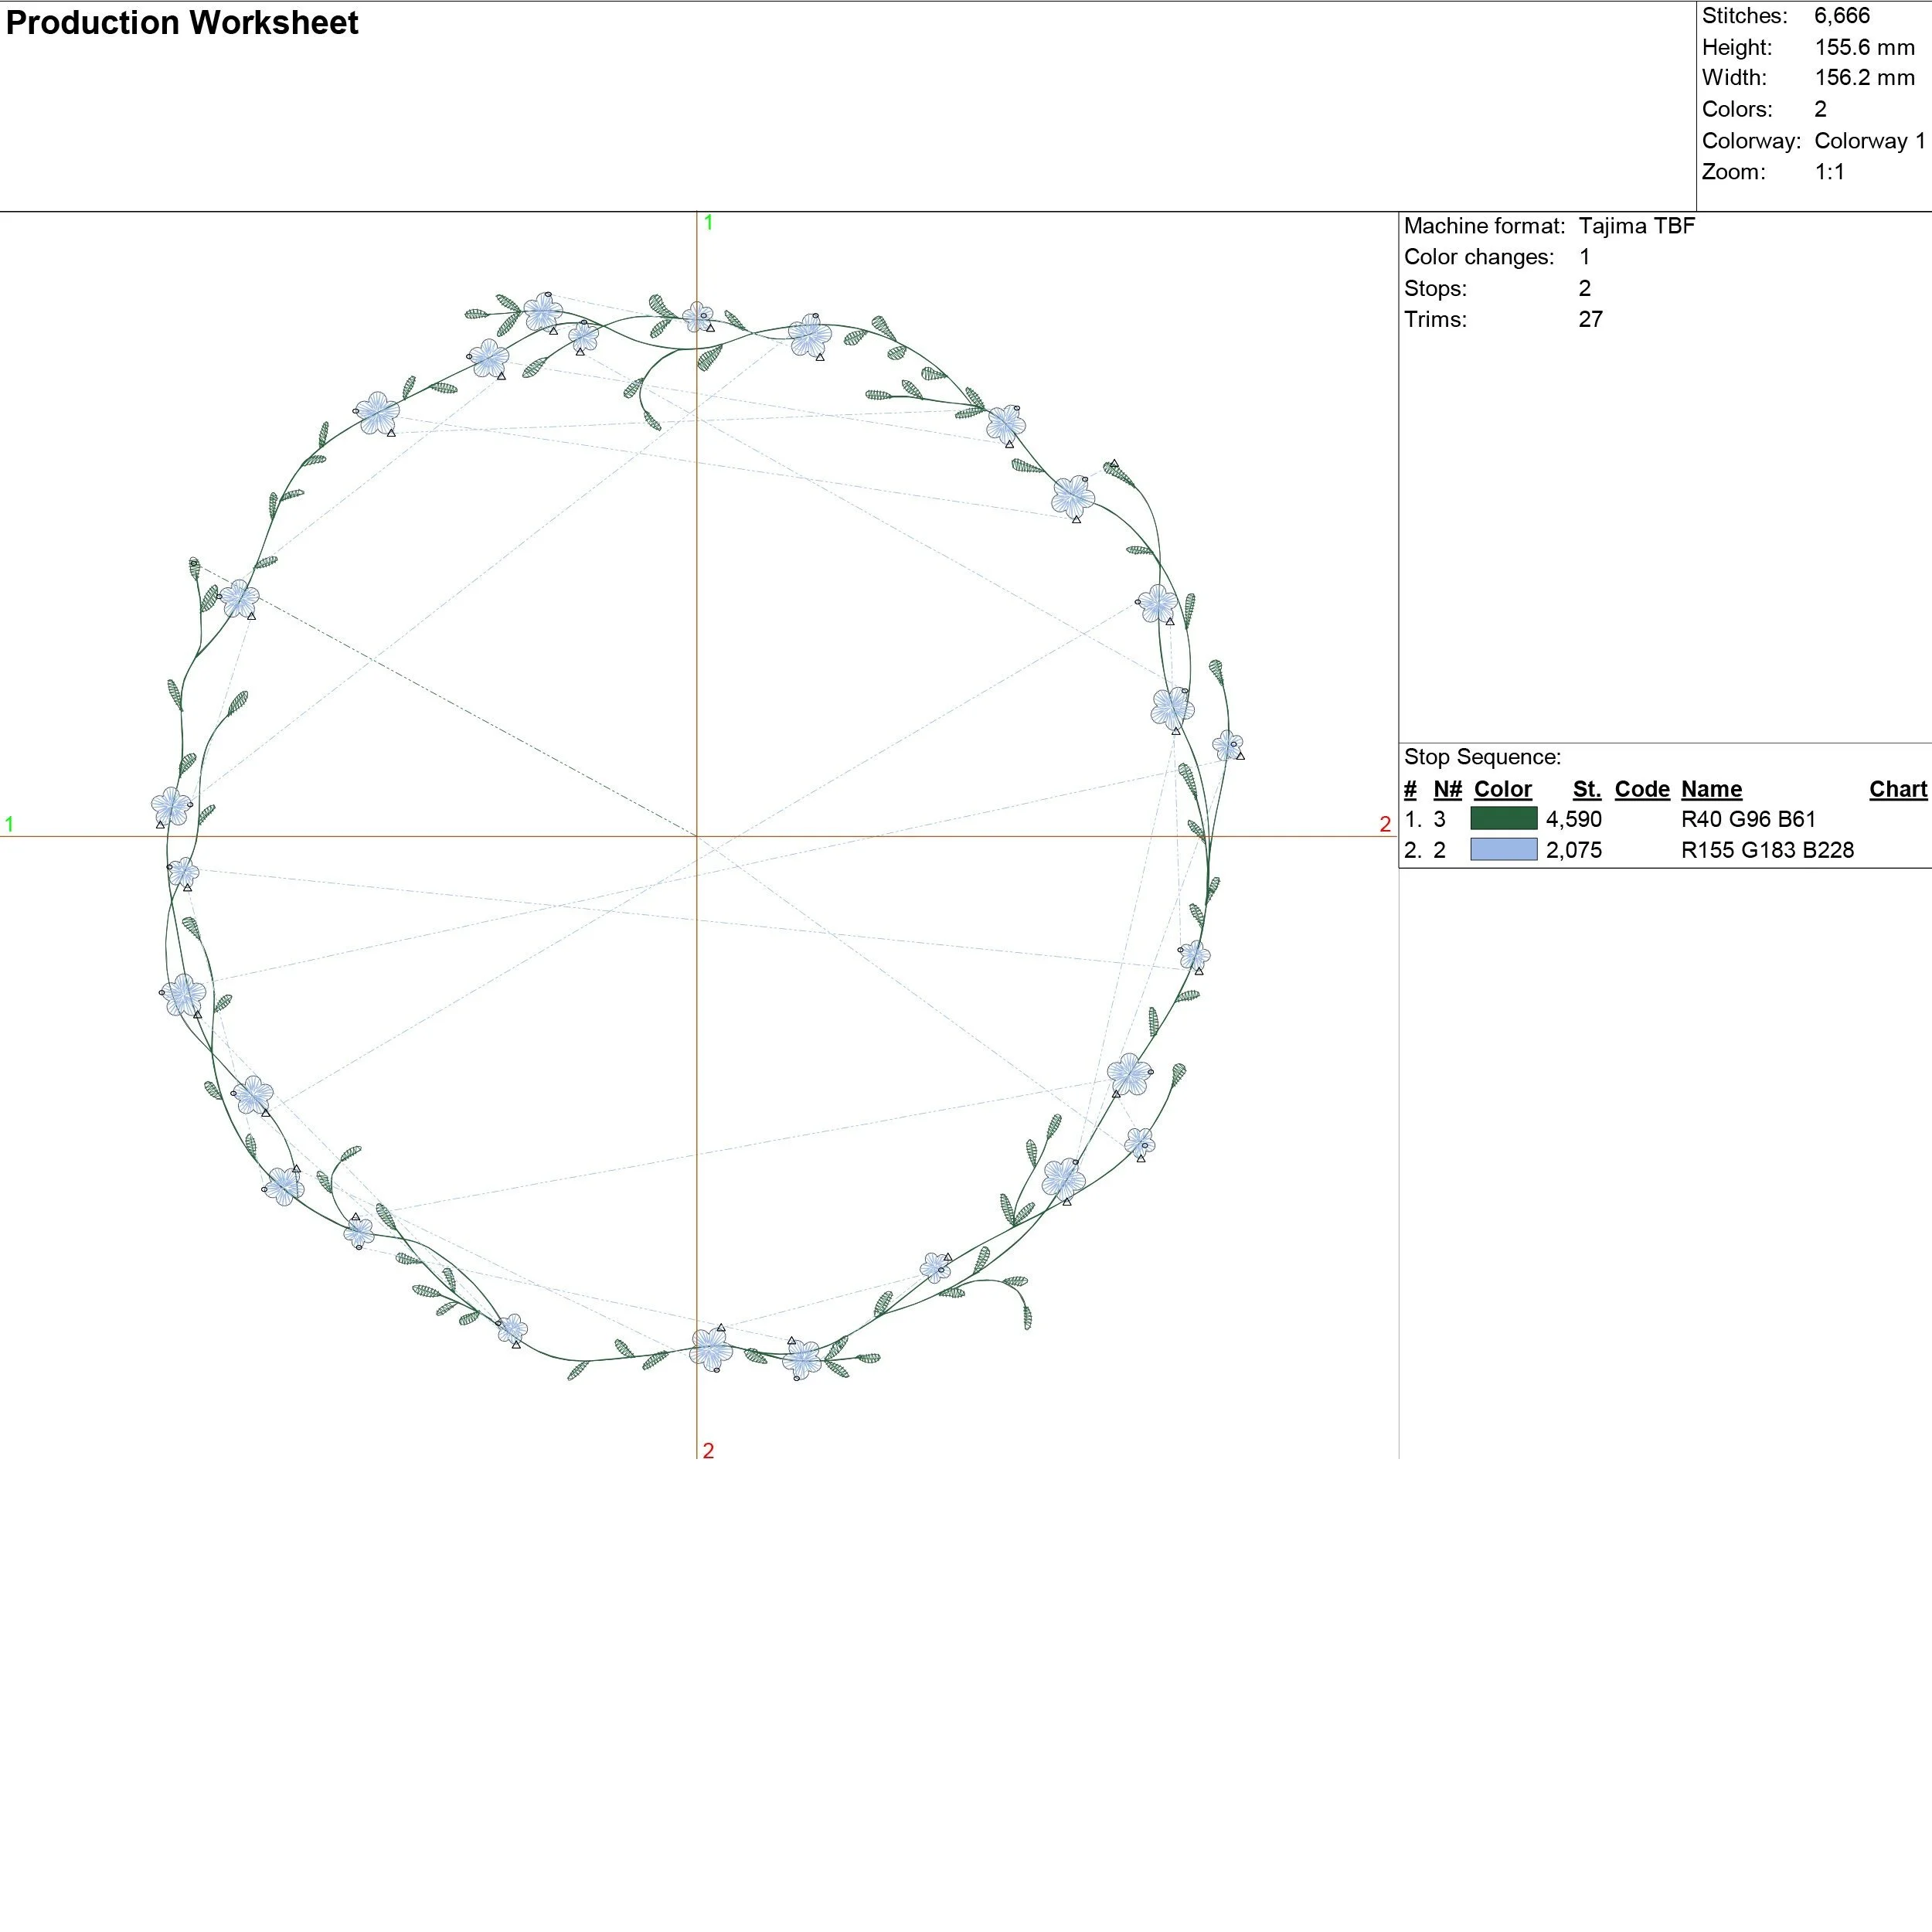1932x1932 pixels.
Task: Click the N# column header
Action: (x=1447, y=789)
